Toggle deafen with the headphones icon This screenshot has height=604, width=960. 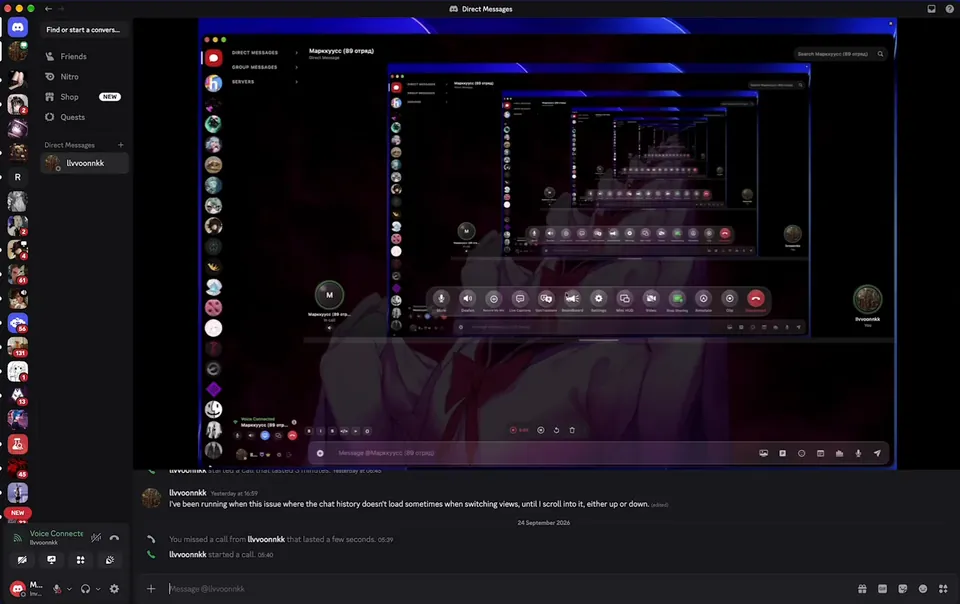click(x=85, y=589)
